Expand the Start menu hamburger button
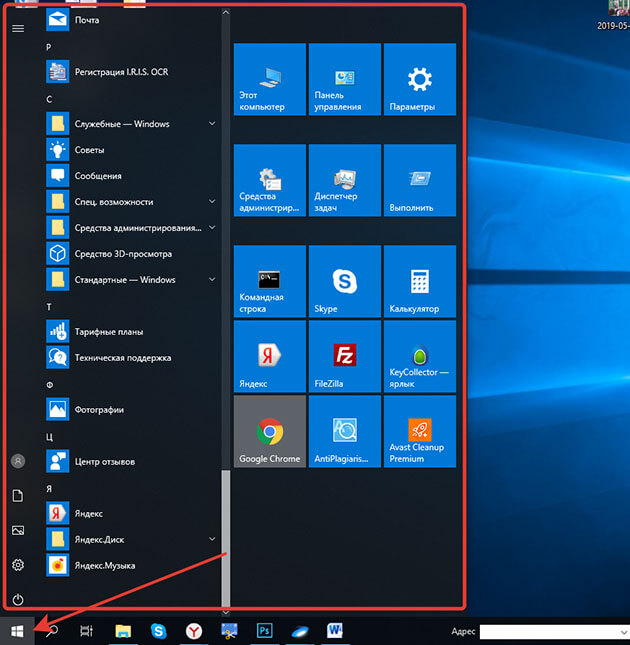The image size is (630, 645). pos(18,28)
